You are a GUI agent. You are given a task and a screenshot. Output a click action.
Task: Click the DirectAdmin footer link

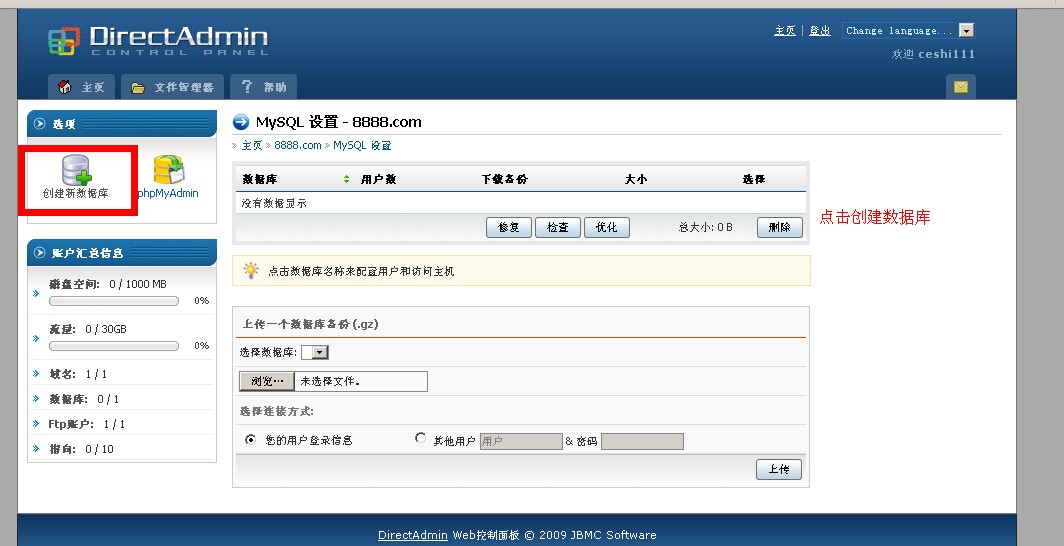413,535
